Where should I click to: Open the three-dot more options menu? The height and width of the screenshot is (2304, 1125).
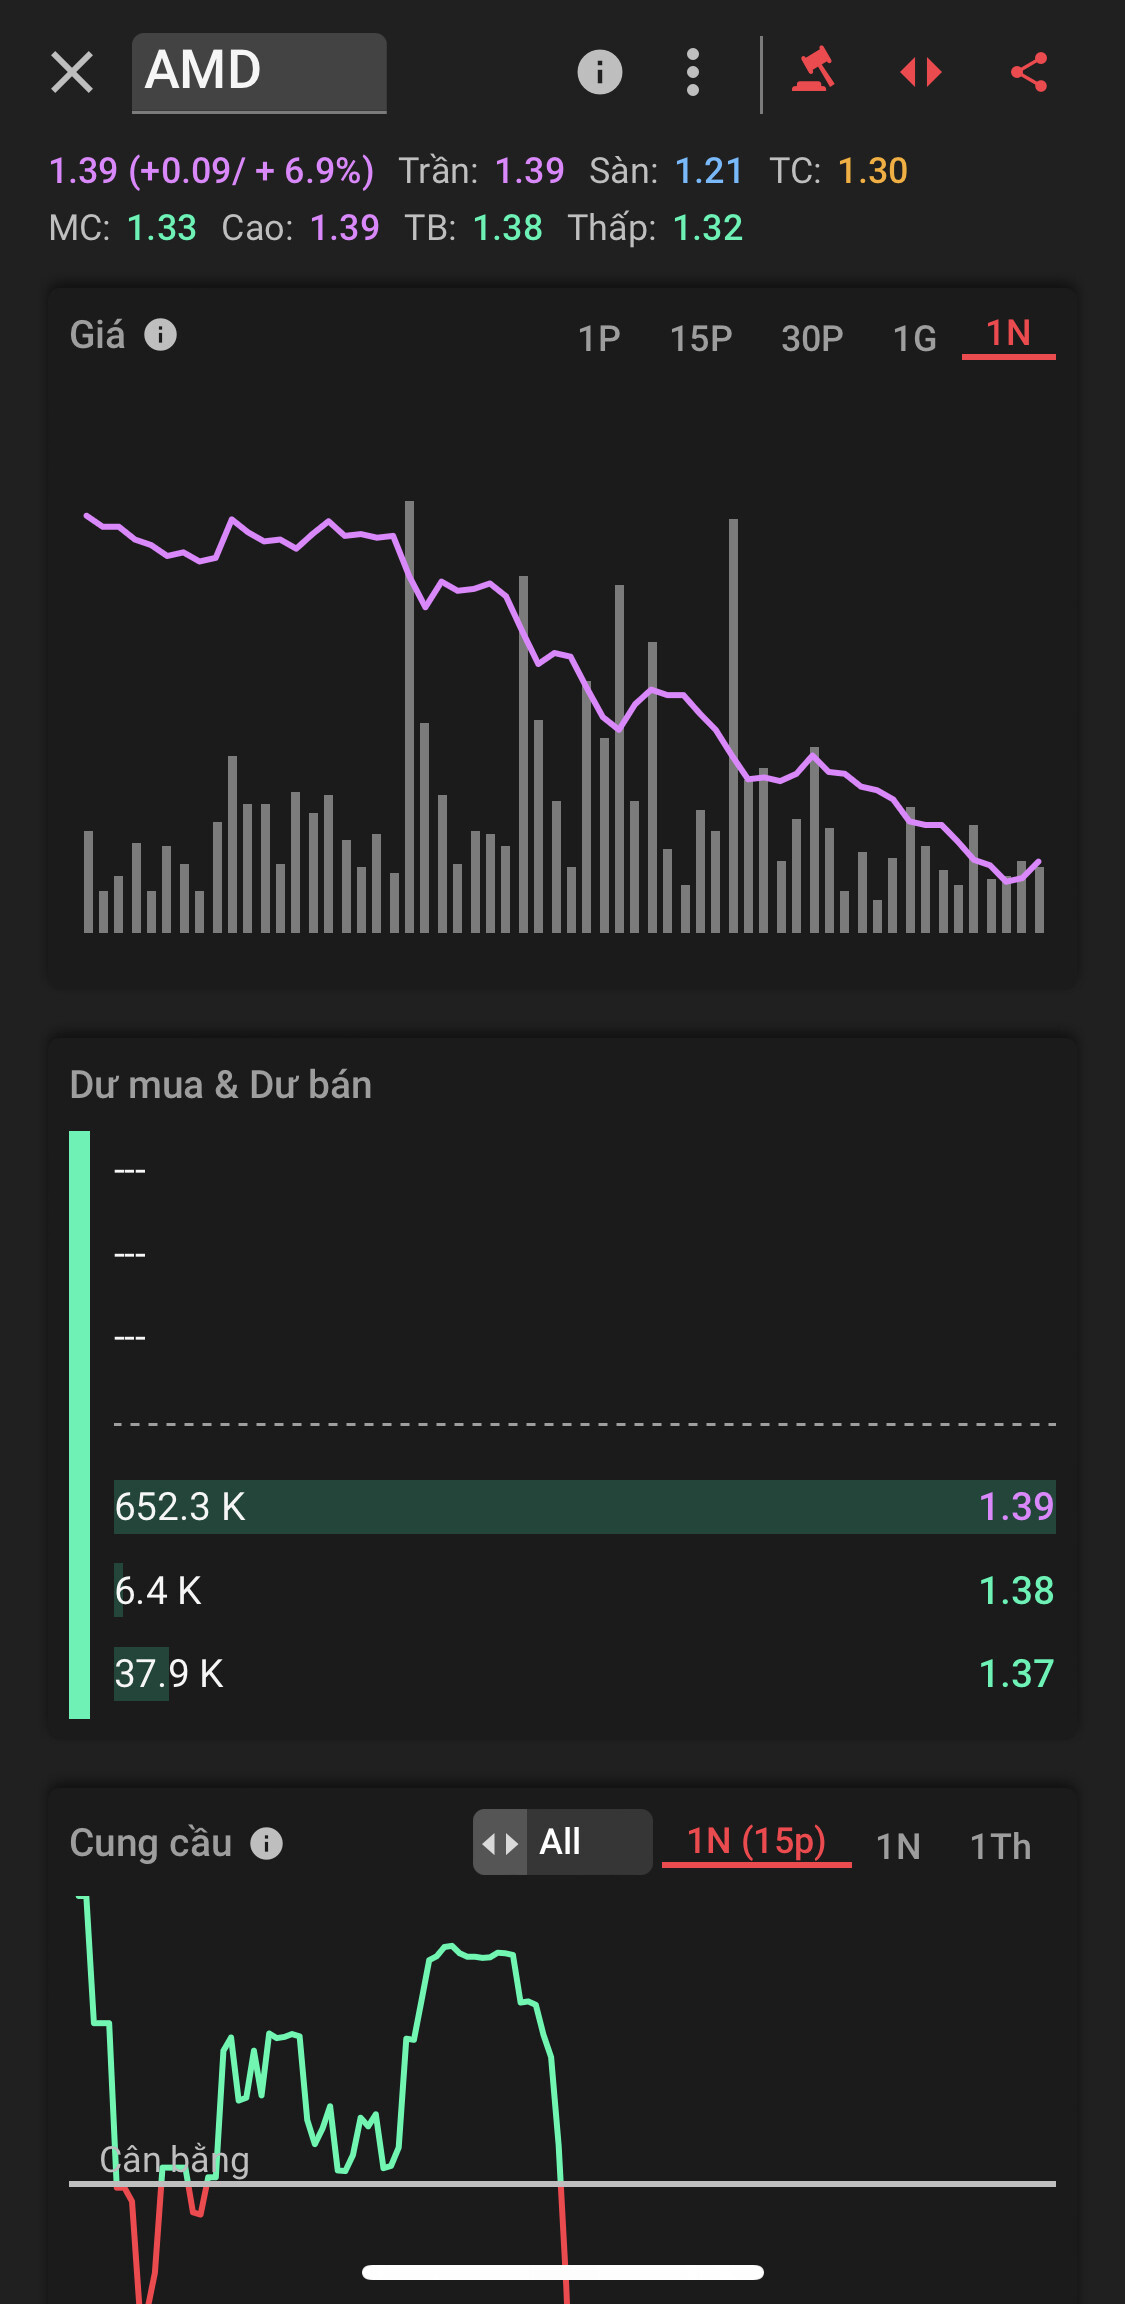coord(693,72)
